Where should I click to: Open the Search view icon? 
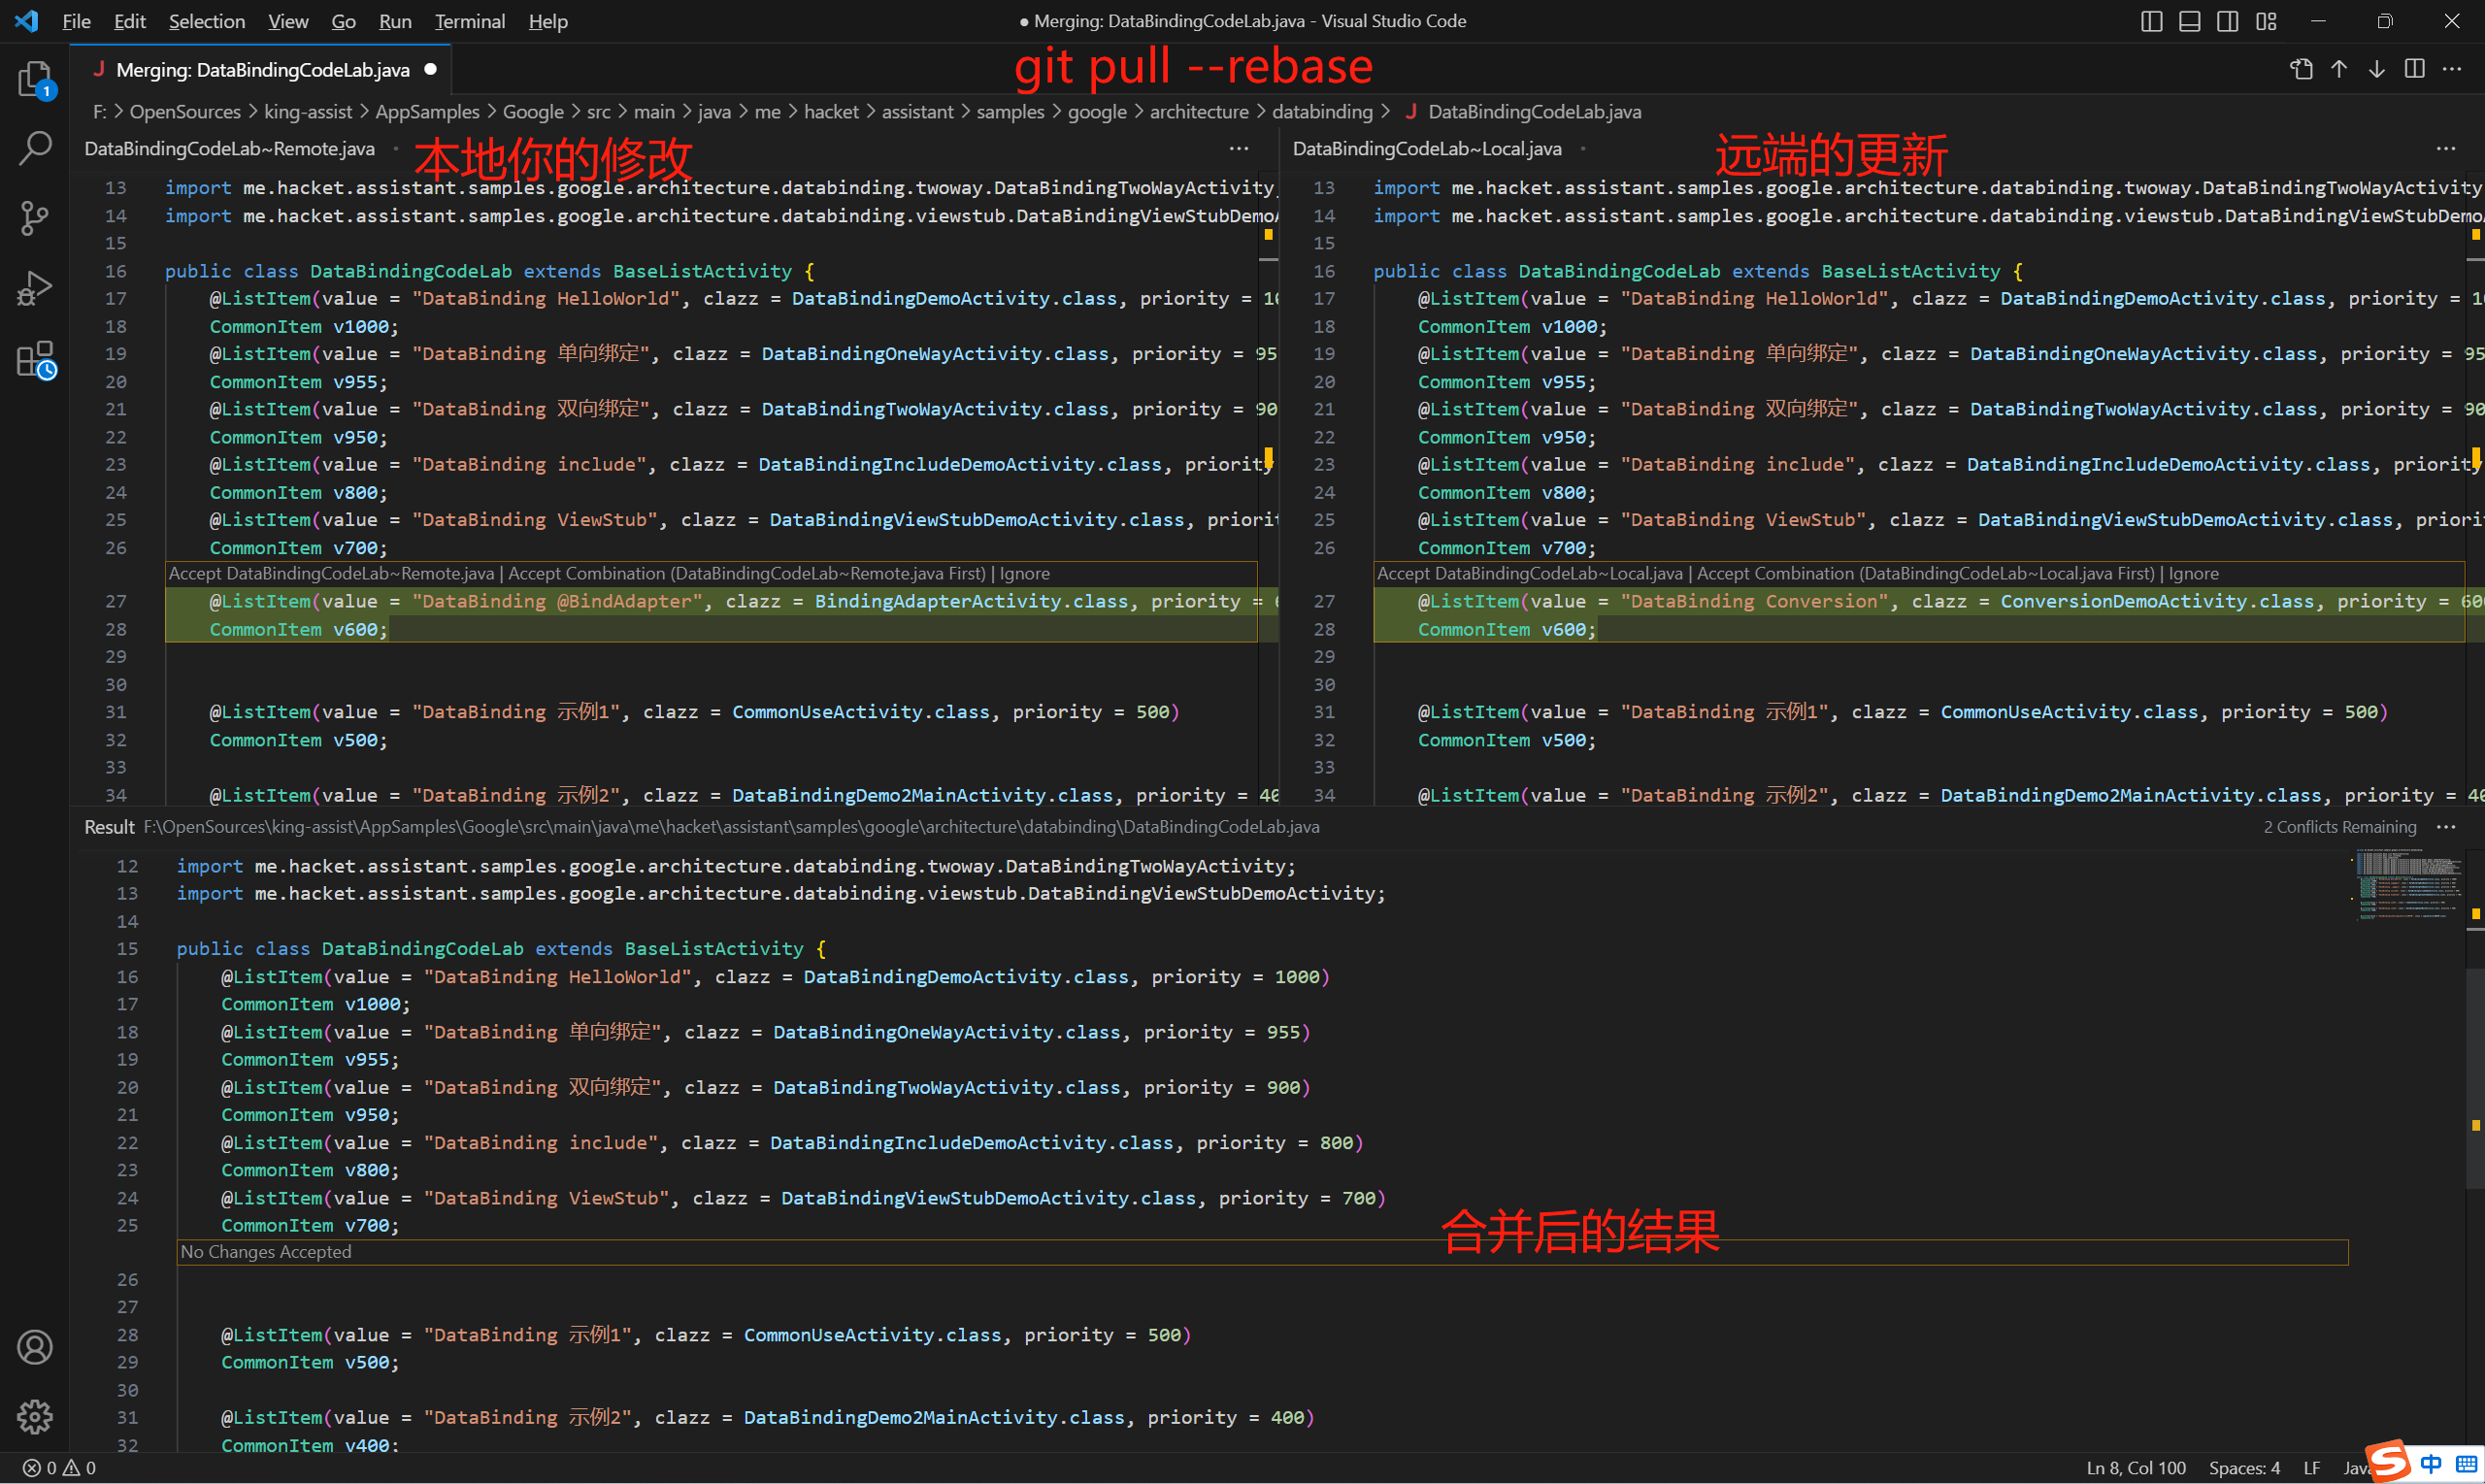coord(34,148)
